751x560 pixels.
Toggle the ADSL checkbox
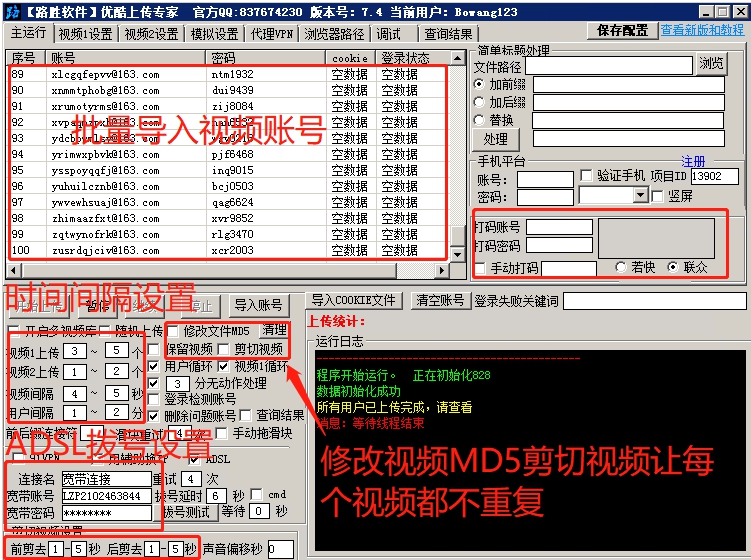tap(193, 459)
